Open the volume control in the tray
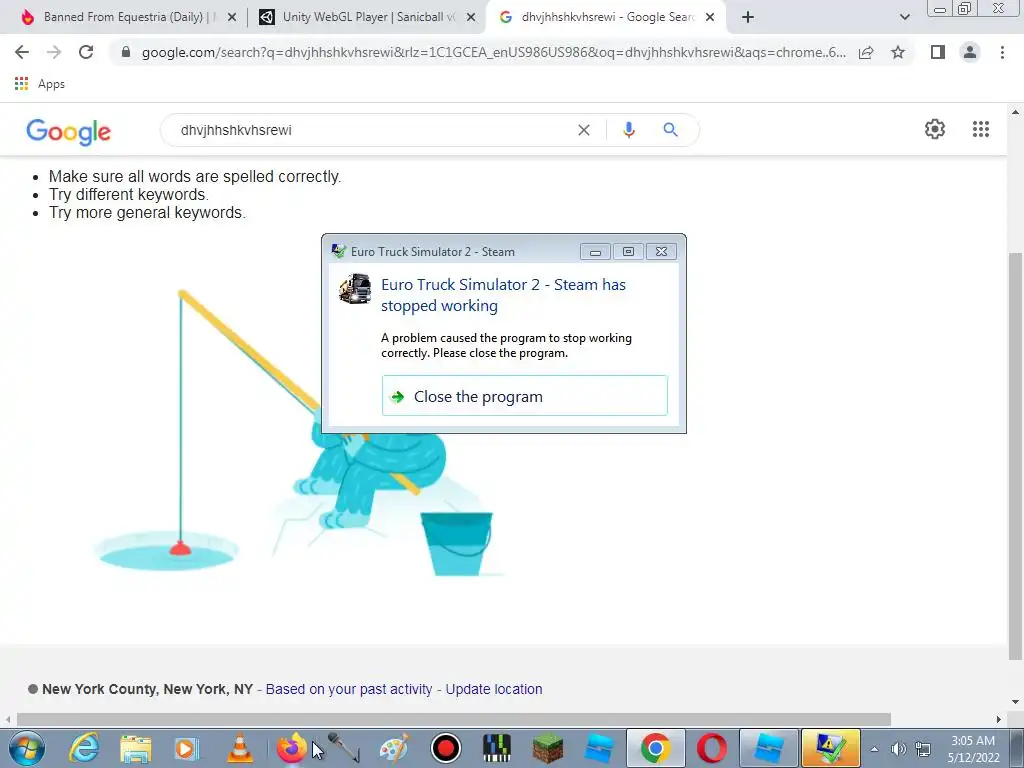 click(x=899, y=749)
